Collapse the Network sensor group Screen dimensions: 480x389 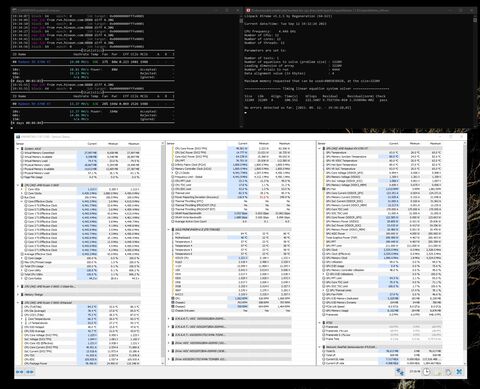pyautogui.click(x=320, y=347)
